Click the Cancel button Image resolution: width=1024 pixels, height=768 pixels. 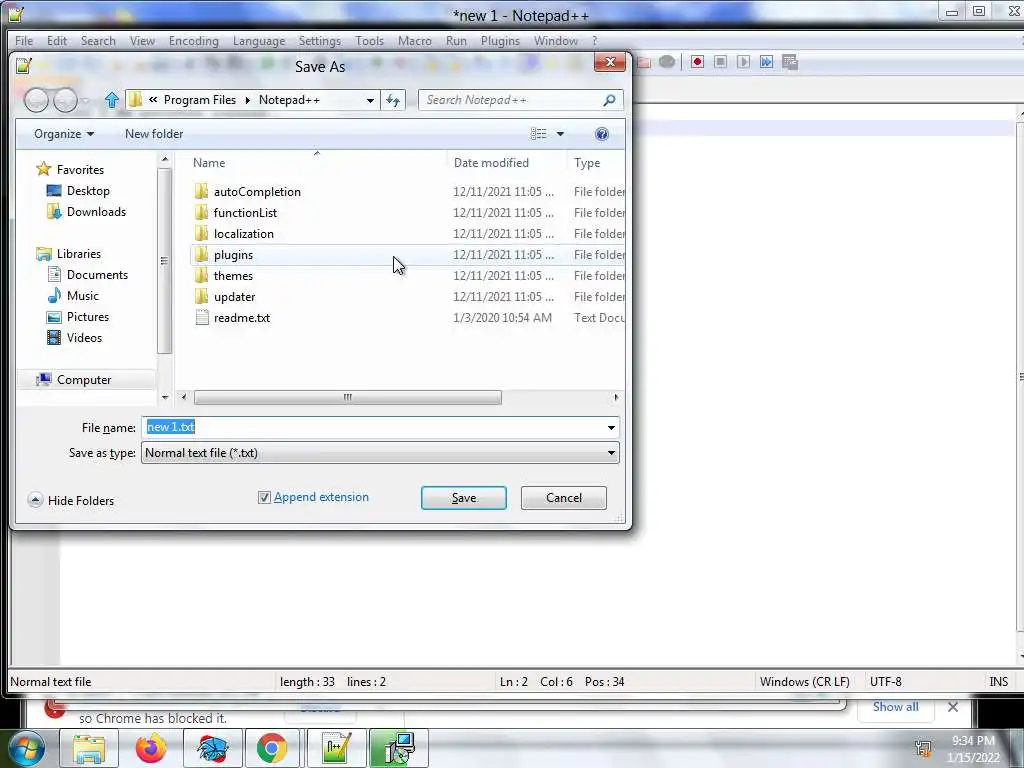point(564,498)
